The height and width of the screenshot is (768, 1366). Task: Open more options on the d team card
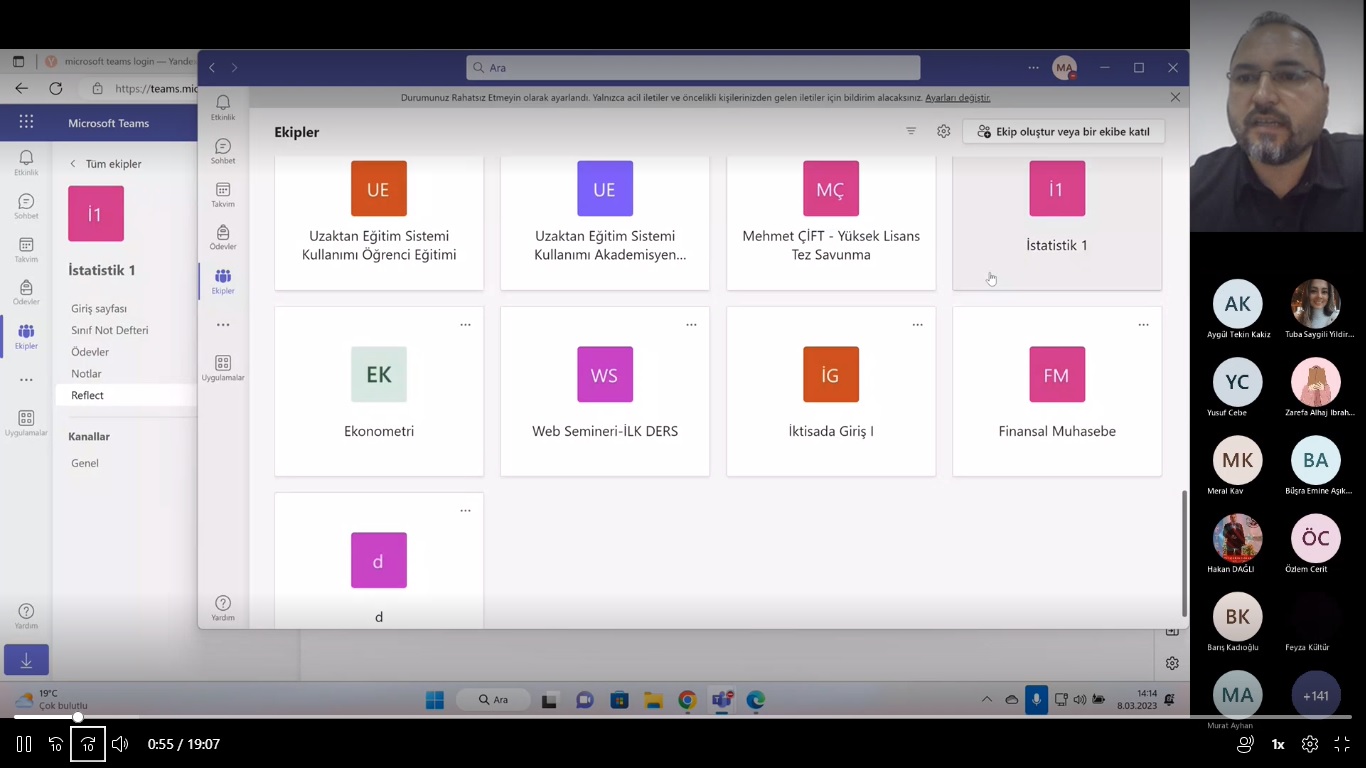point(465,511)
